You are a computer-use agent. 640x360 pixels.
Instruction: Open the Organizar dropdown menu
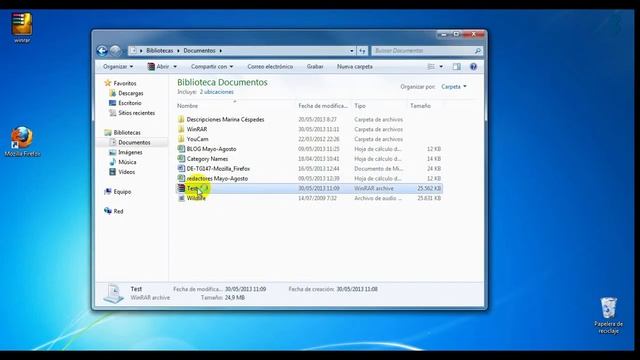pyautogui.click(x=118, y=67)
